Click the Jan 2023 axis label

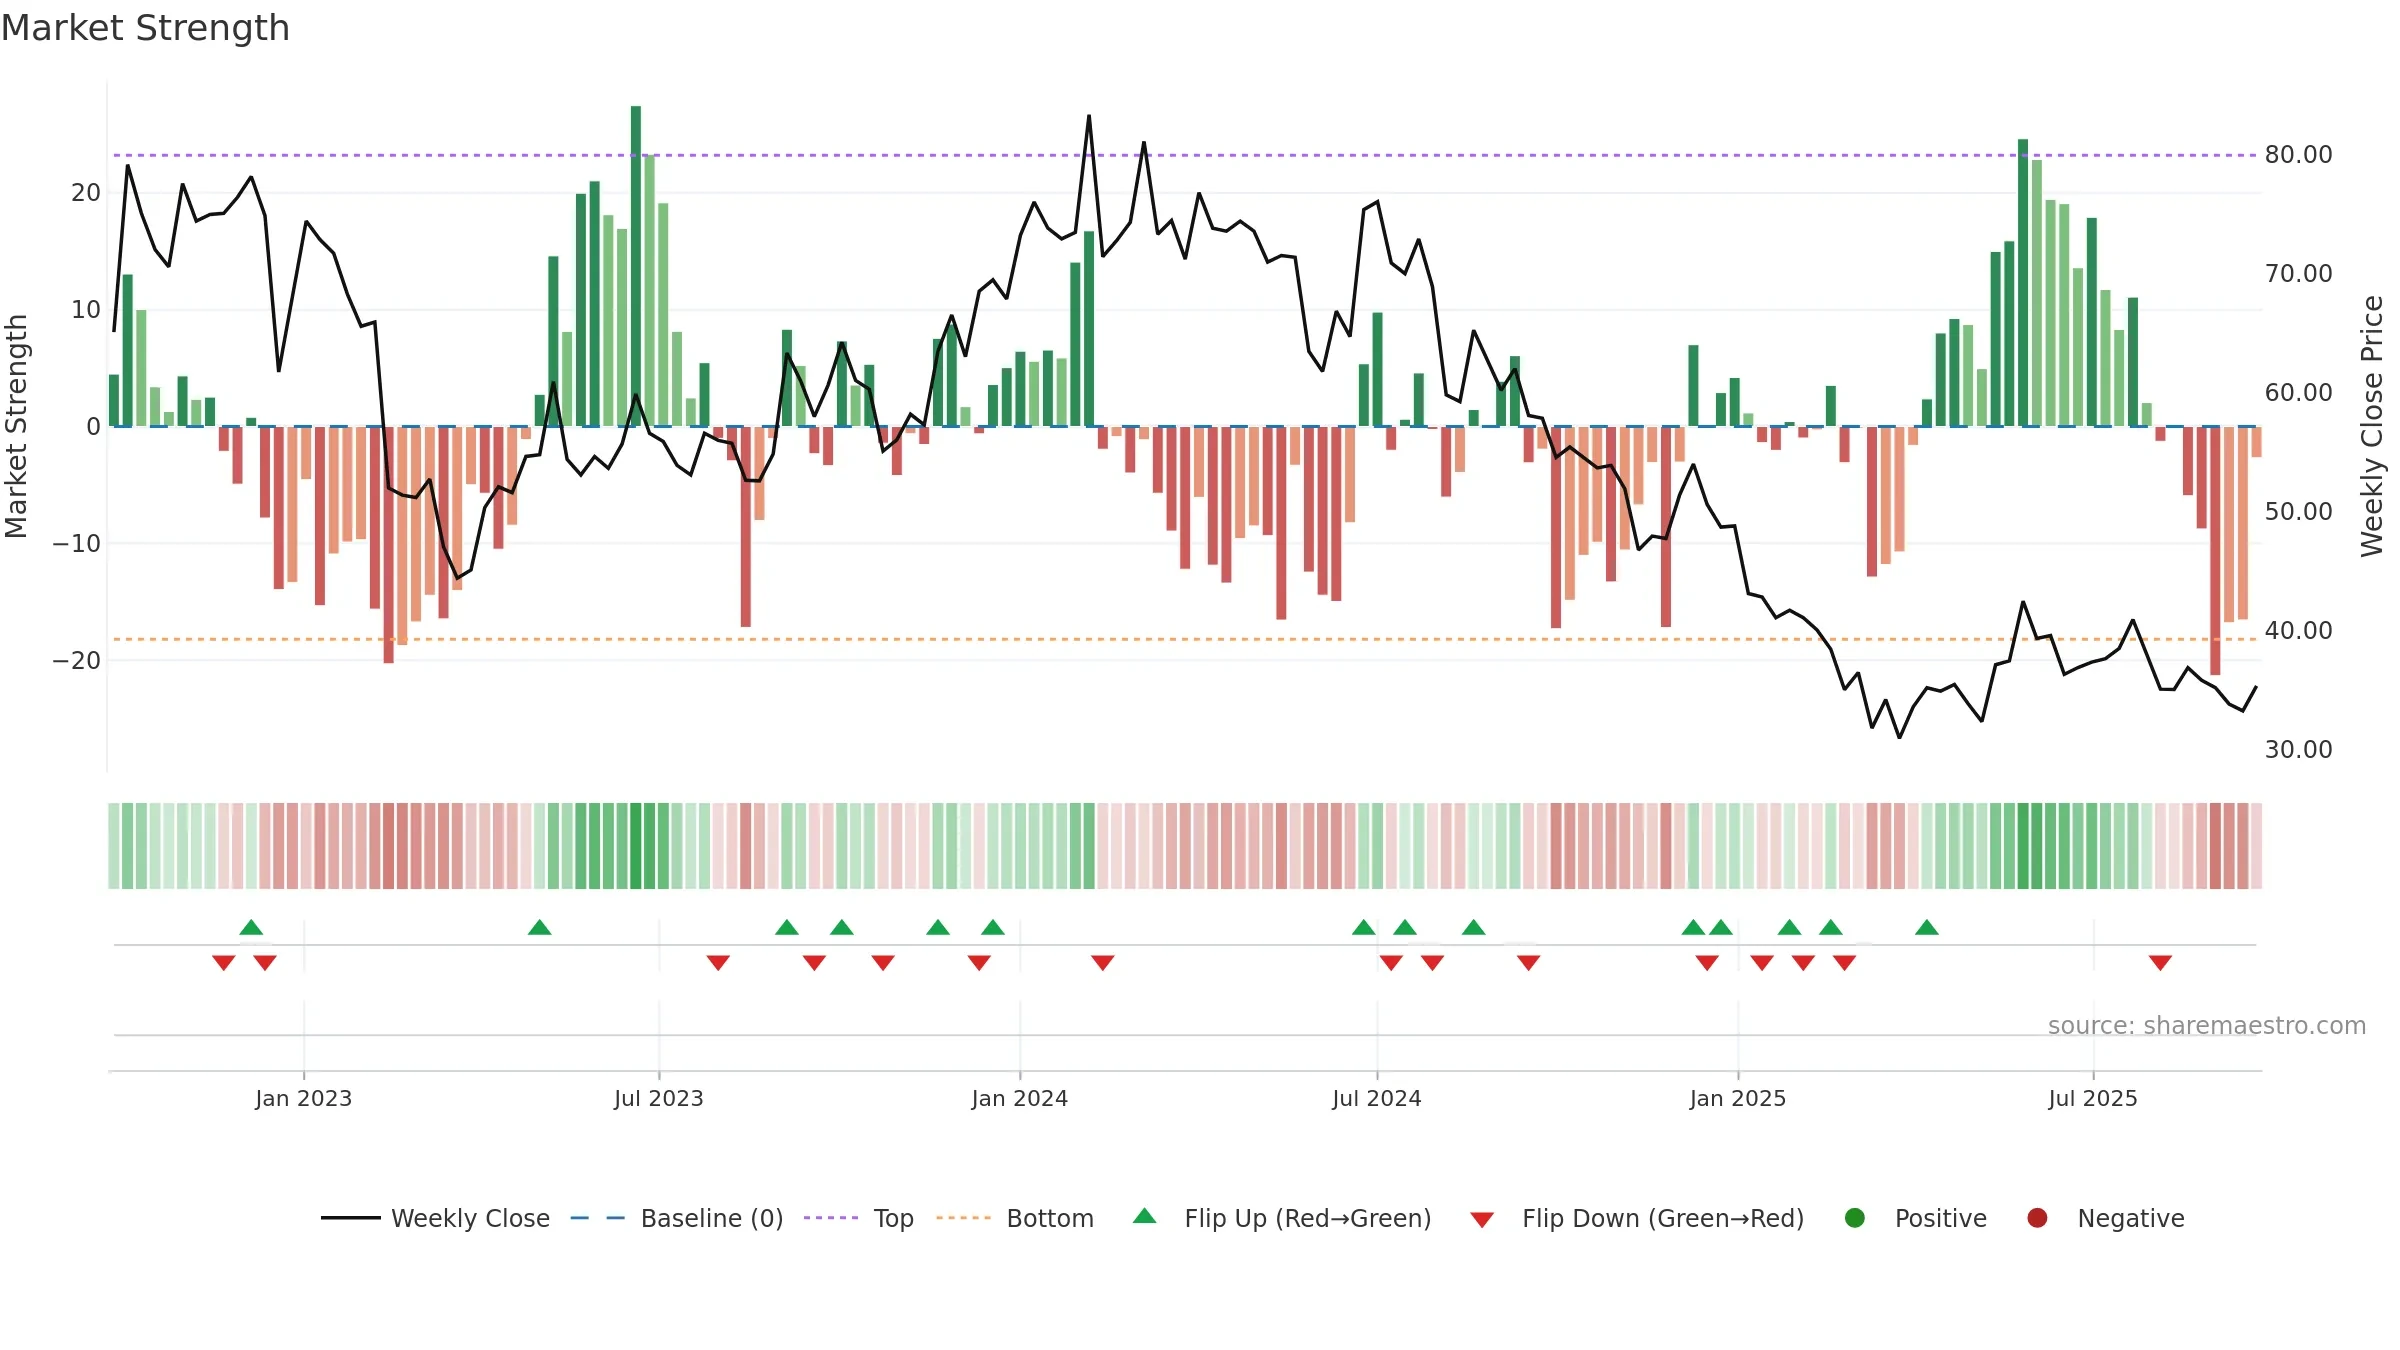303,1098
